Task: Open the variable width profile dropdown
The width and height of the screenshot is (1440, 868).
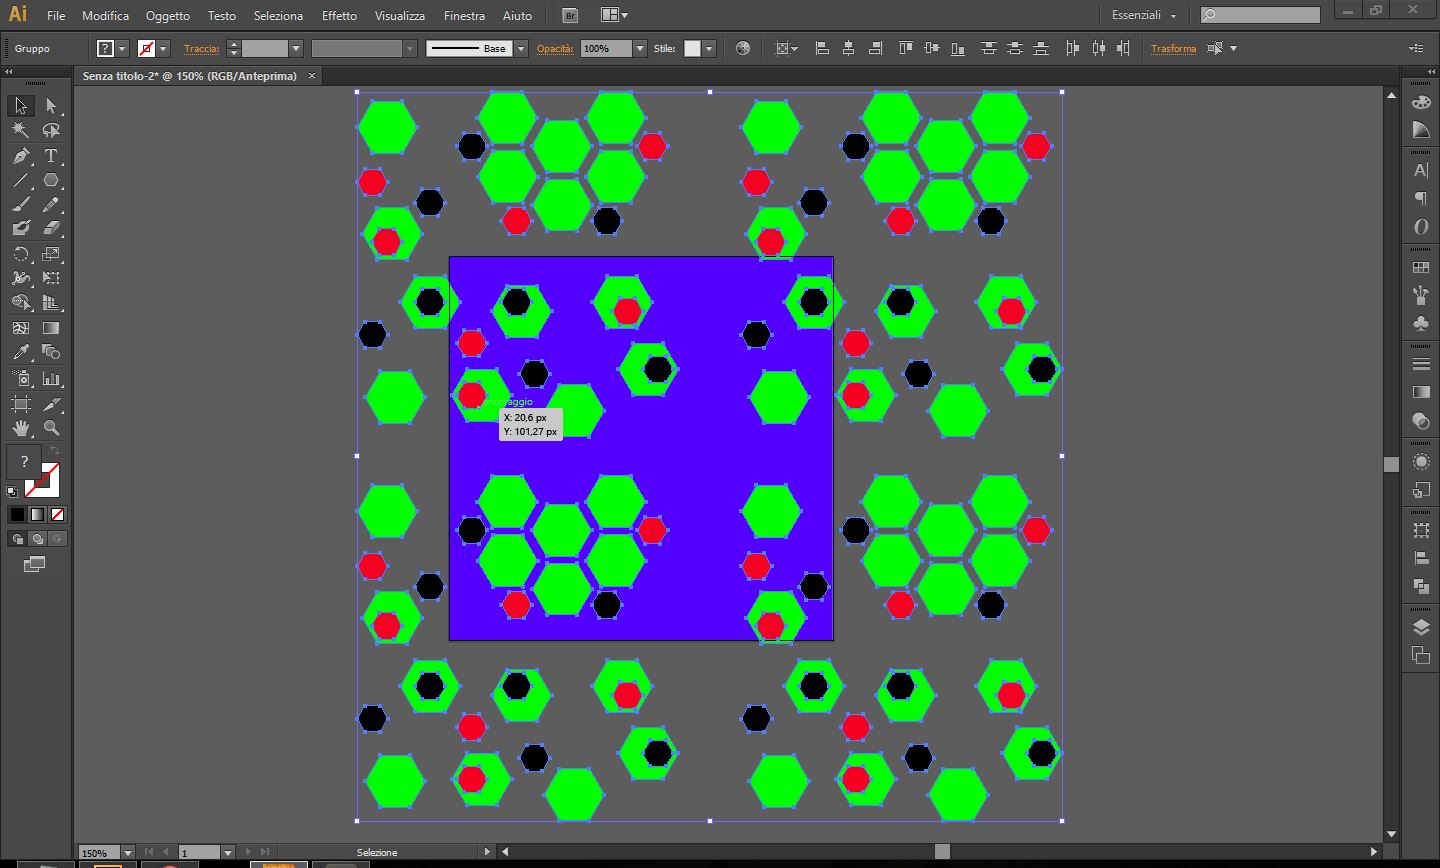Action: pos(409,48)
